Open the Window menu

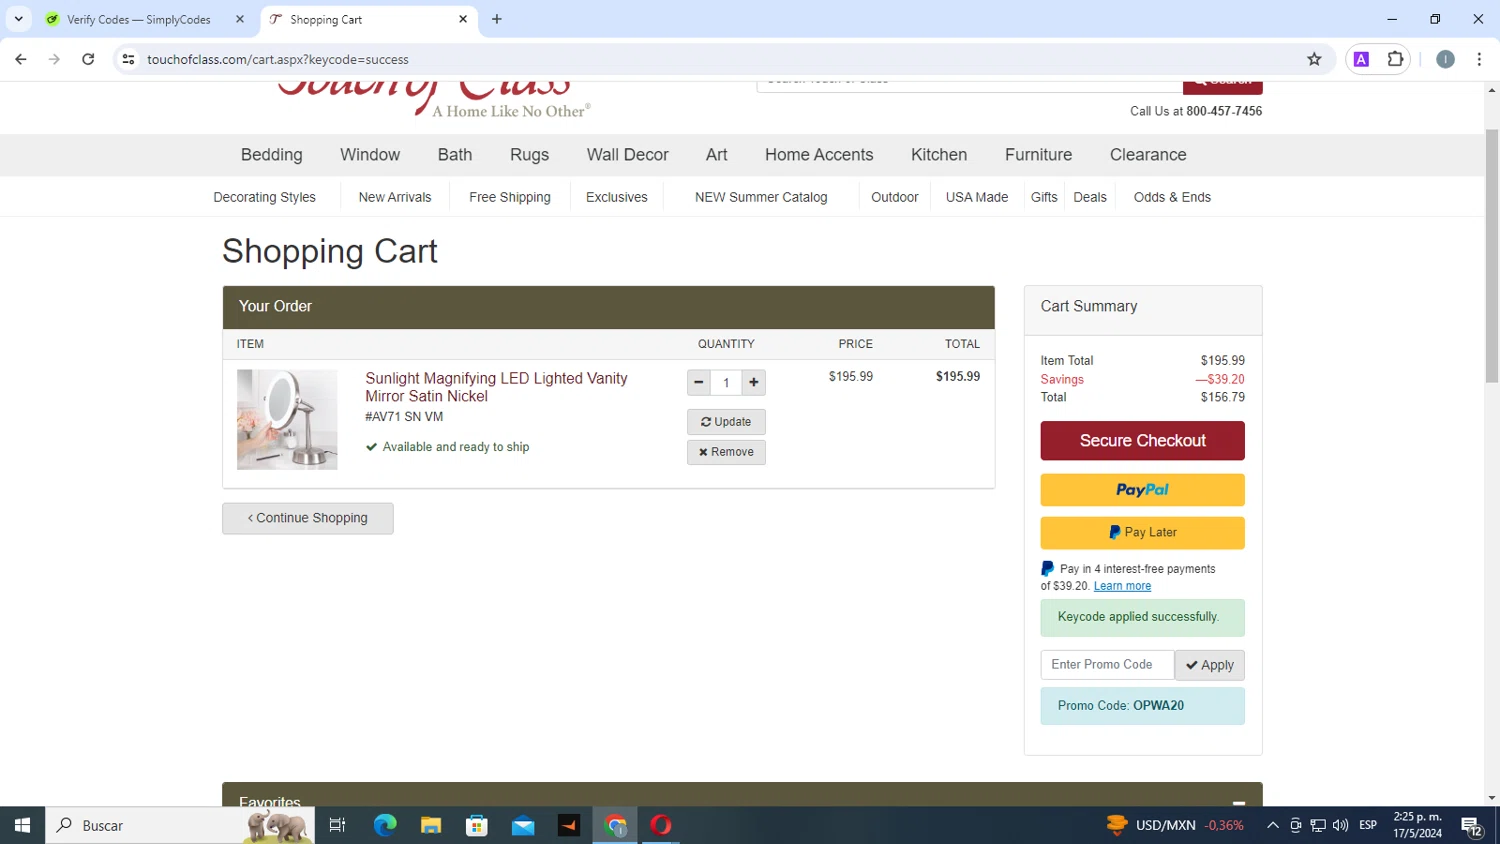[x=370, y=155]
